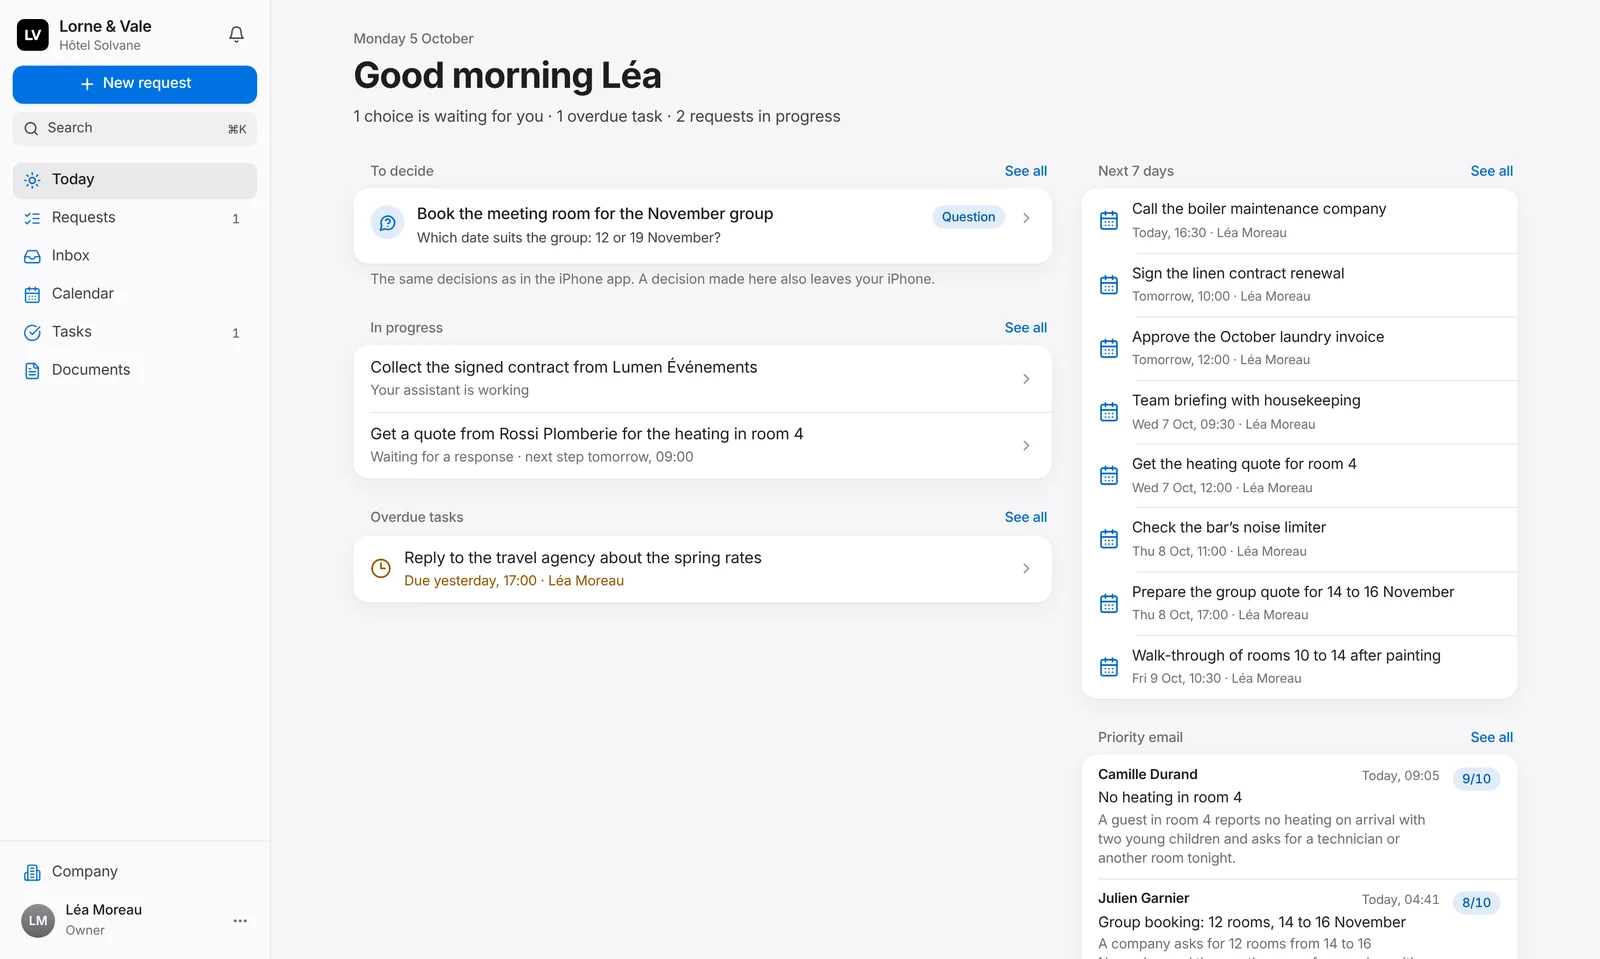Click the LM user avatar
Viewport: 1600px width, 959px height.
tap(38, 920)
